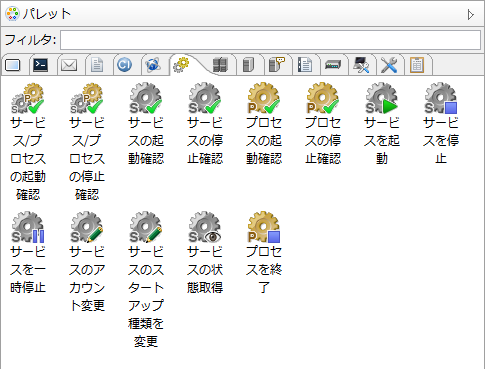
Task: Choose the サービスの起動確認 component
Action: (146, 124)
